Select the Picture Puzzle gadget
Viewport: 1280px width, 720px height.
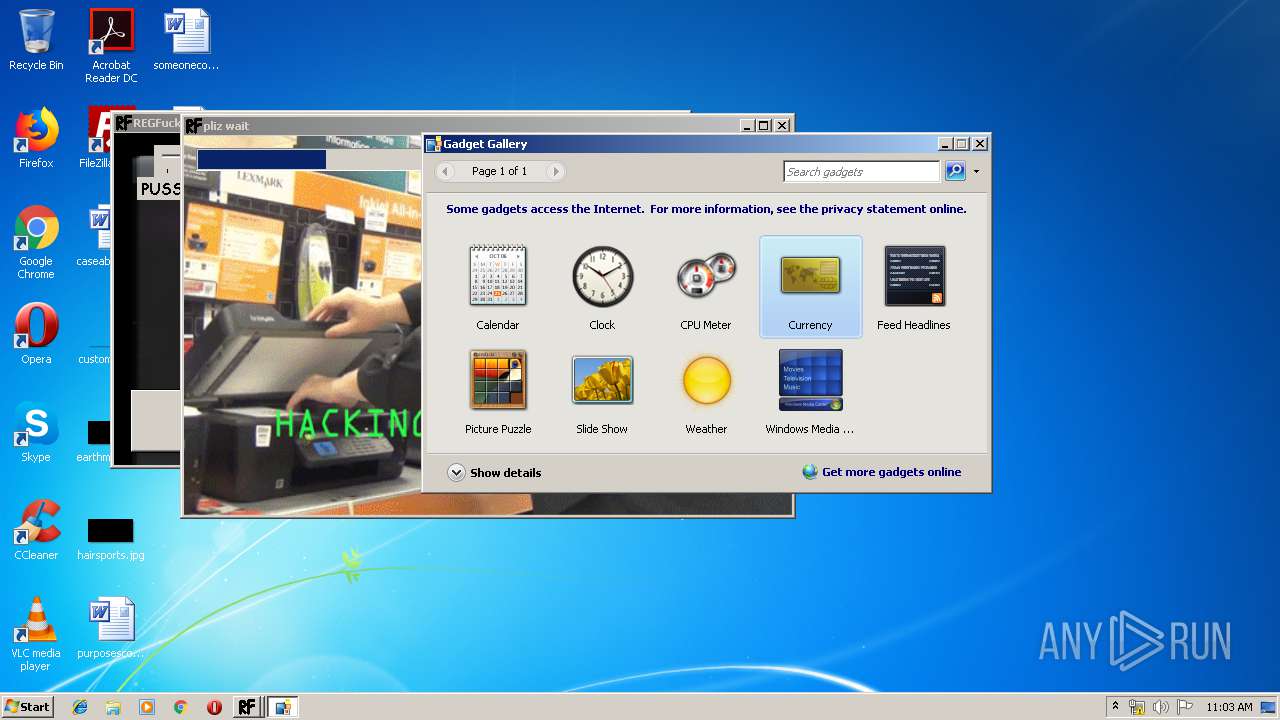click(498, 391)
